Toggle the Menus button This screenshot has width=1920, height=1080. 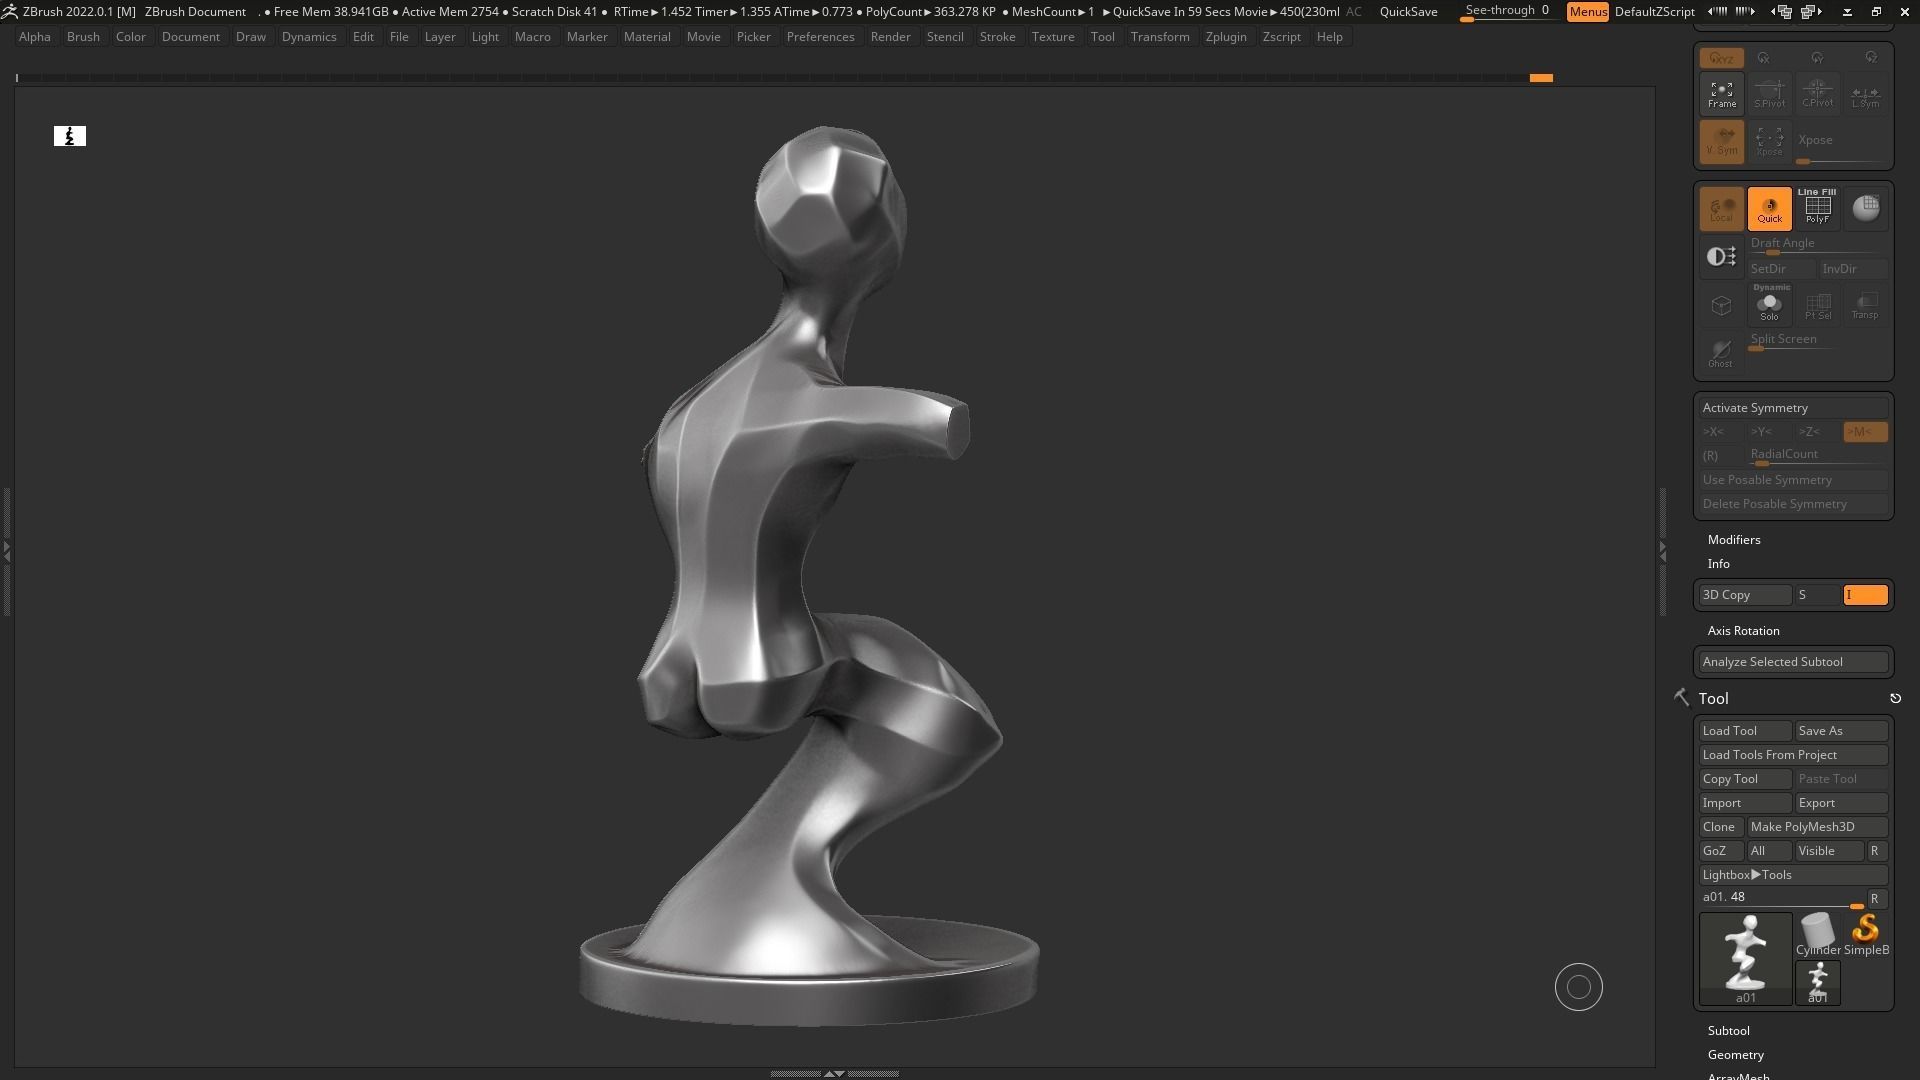pyautogui.click(x=1588, y=12)
